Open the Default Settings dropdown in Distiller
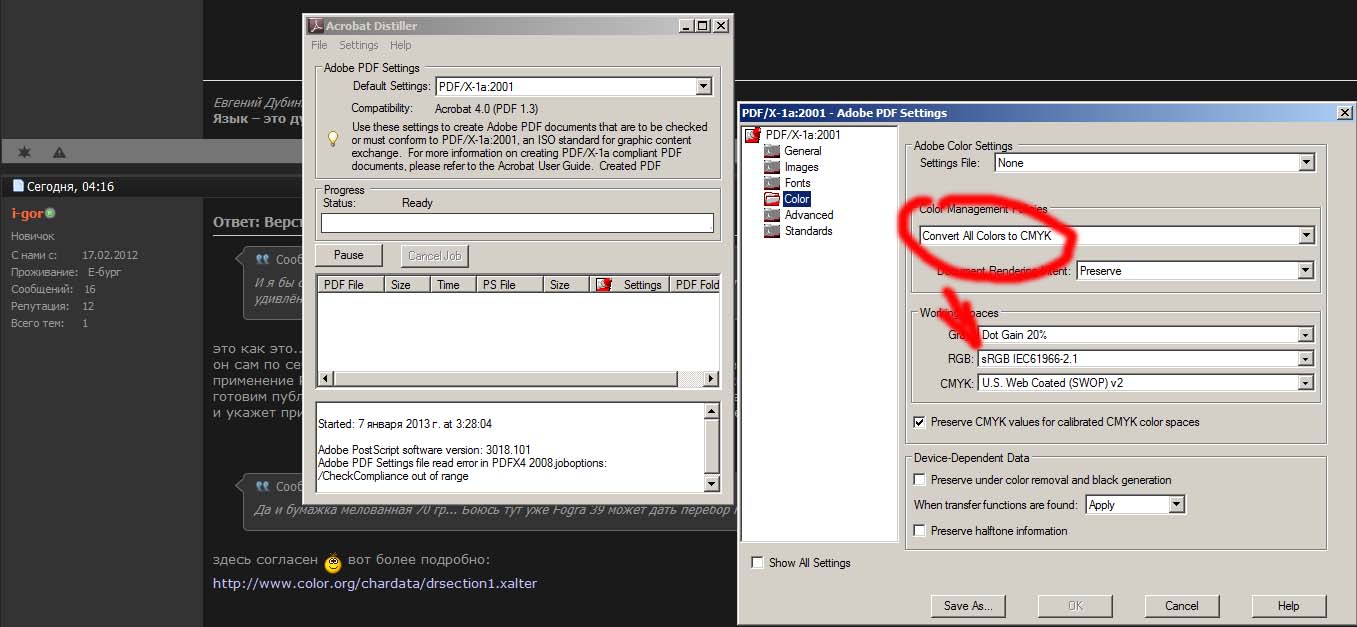The image size is (1357, 627). click(703, 87)
